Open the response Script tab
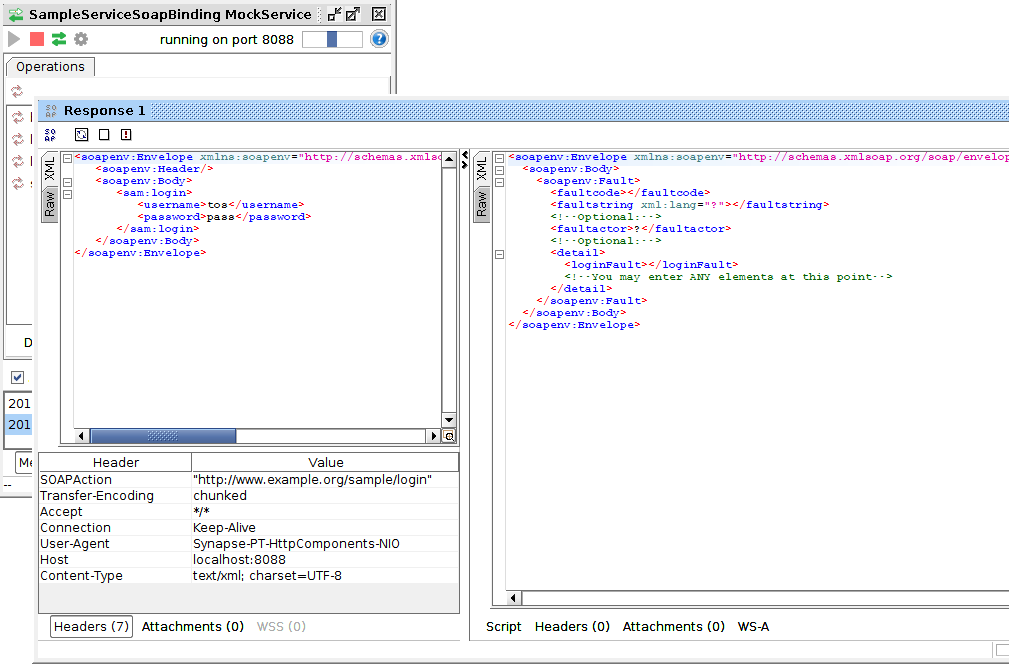The width and height of the screenshot is (1009, 664). pos(504,627)
